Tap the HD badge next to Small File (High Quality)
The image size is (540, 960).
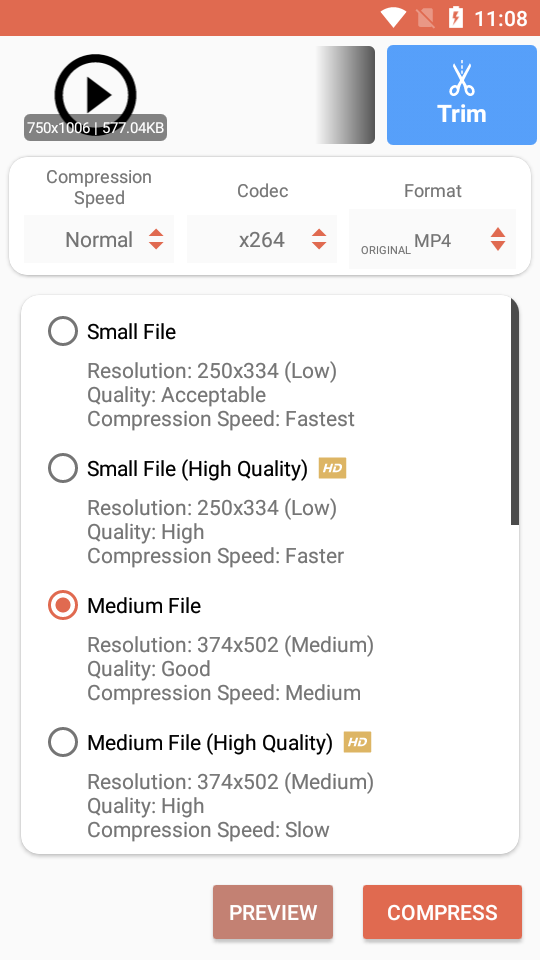pyautogui.click(x=332, y=469)
